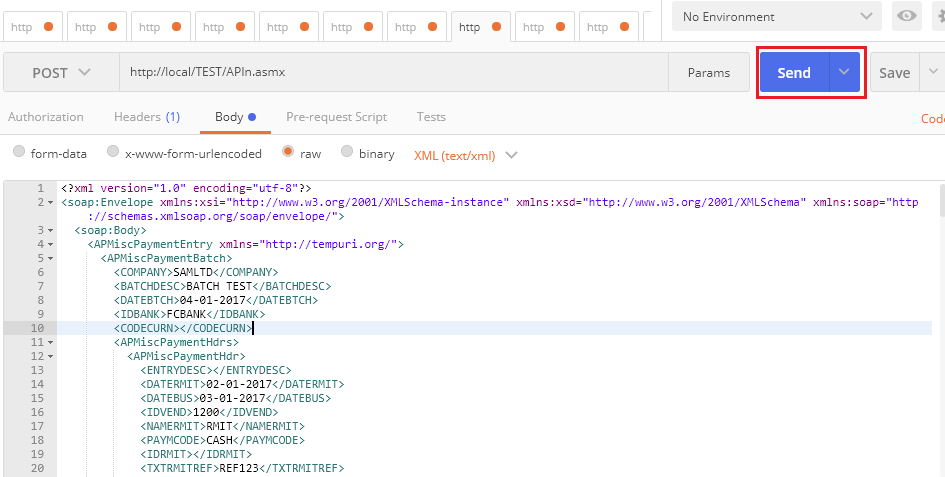
Task: Click the TXTRMITREF REF123 line
Action: tap(242, 468)
